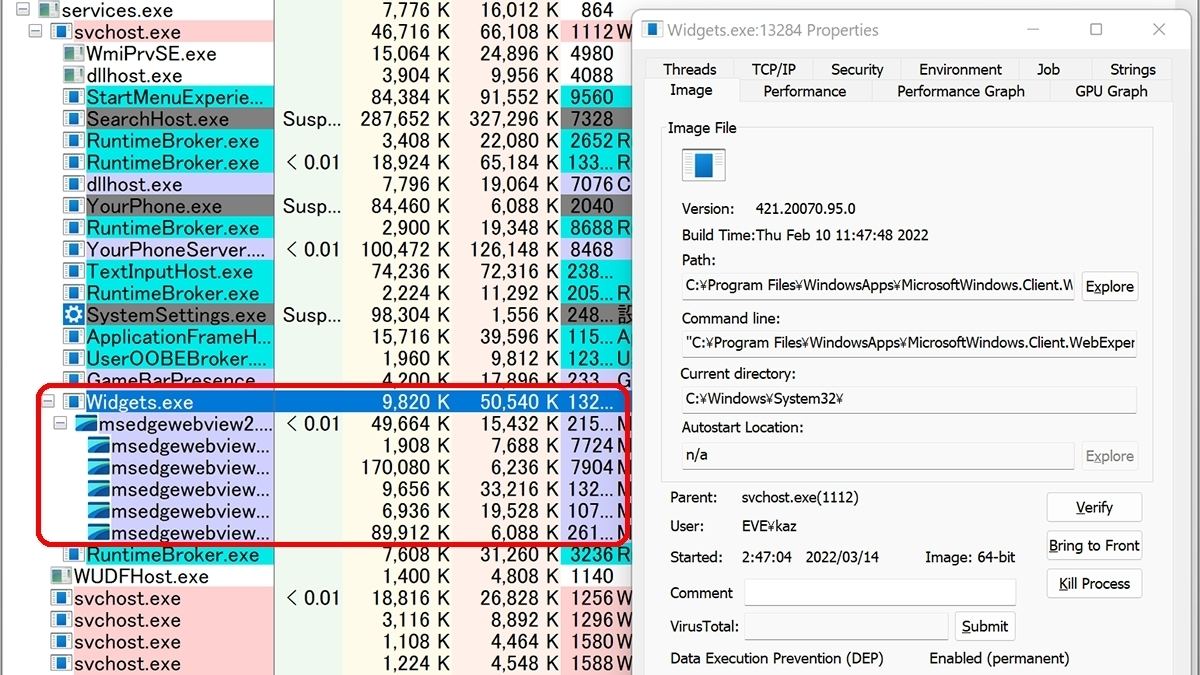The width and height of the screenshot is (1200, 675).
Task: Click icon of RuntimeBroker.exe with 3,408 K
Action: tap(73, 141)
